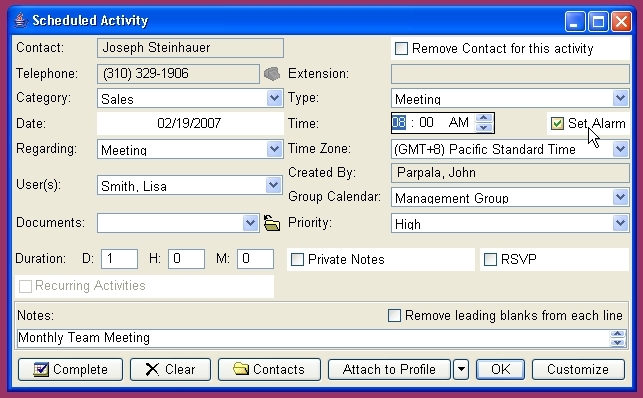643x398 pixels.
Task: Open the Attach to Profile arrow menu
Action: point(461,369)
